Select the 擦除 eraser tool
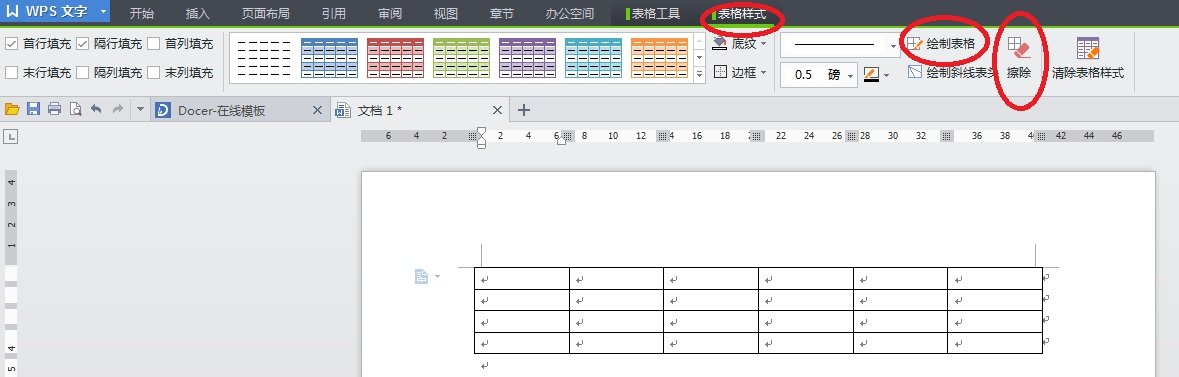The image size is (1179, 377). coord(1019,59)
